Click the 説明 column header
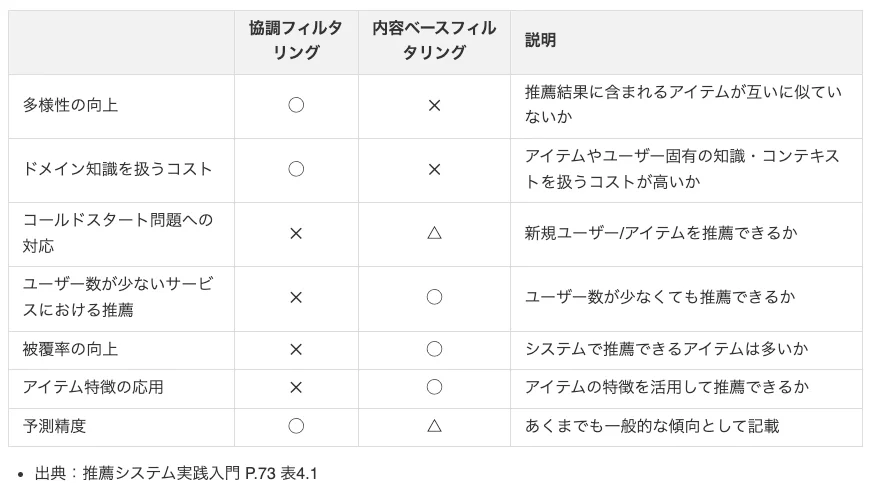 coord(541,41)
